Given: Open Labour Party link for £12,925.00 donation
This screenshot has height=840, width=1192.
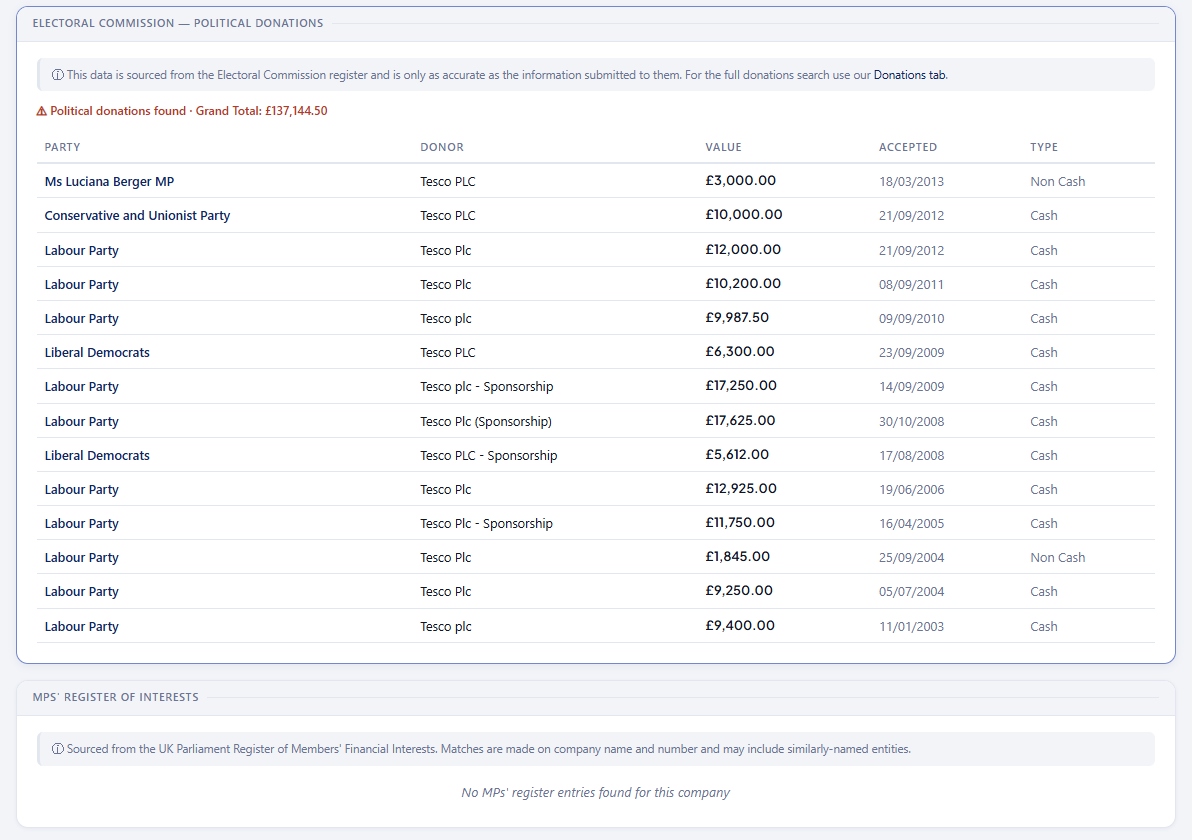Looking at the screenshot, I should click(81, 490).
